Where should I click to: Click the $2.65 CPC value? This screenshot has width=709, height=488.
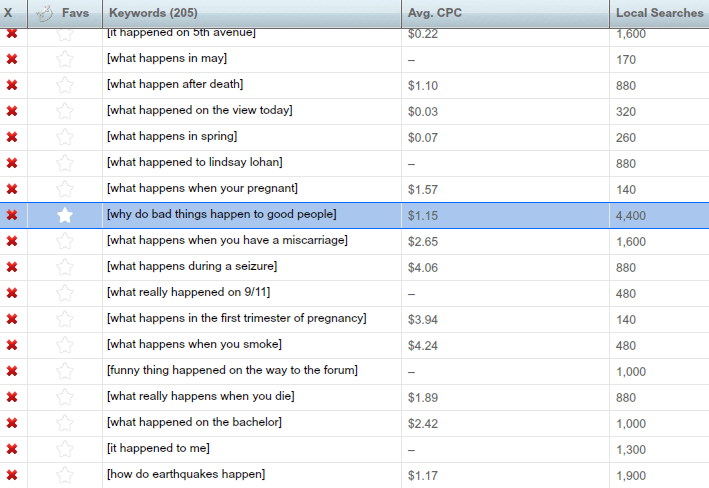coord(423,242)
